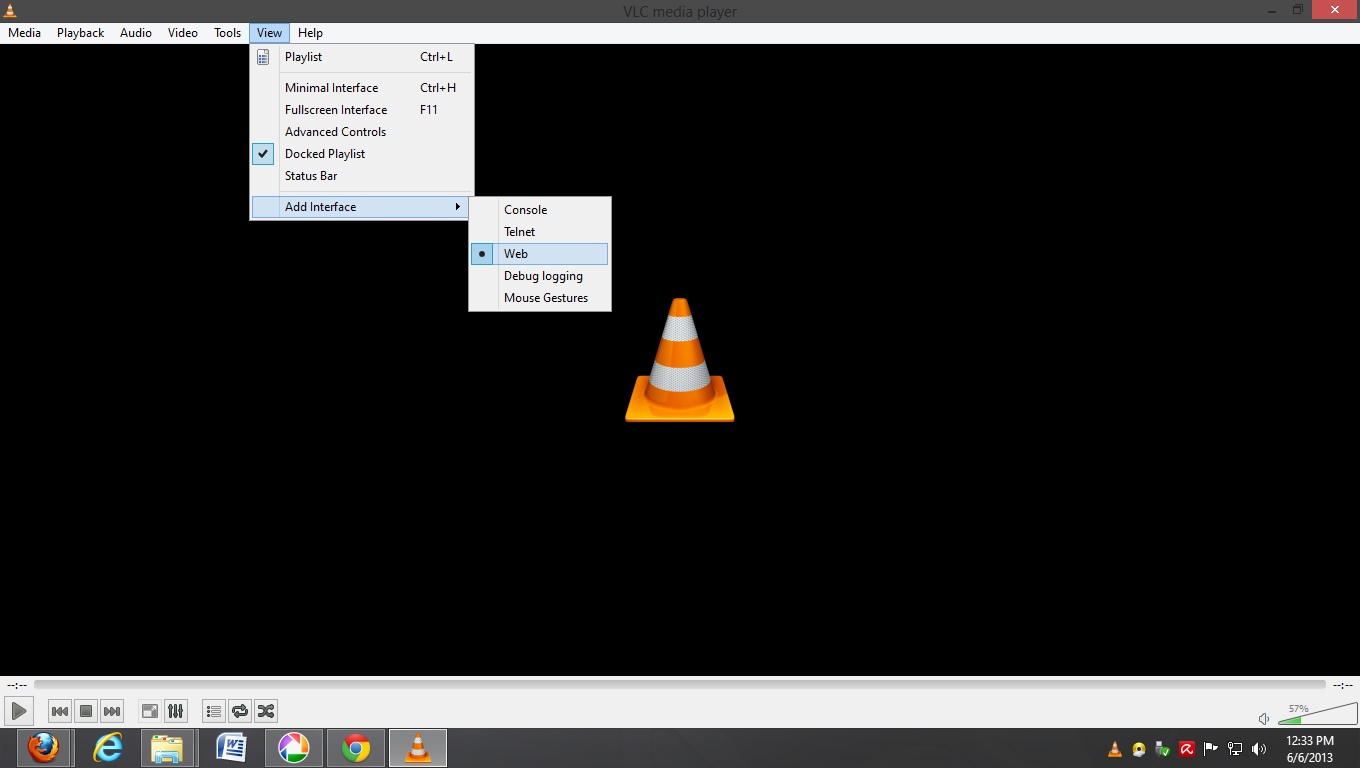Screen dimensions: 1360x768
Task: Uncheck the Docked Playlist option
Action: coord(362,154)
